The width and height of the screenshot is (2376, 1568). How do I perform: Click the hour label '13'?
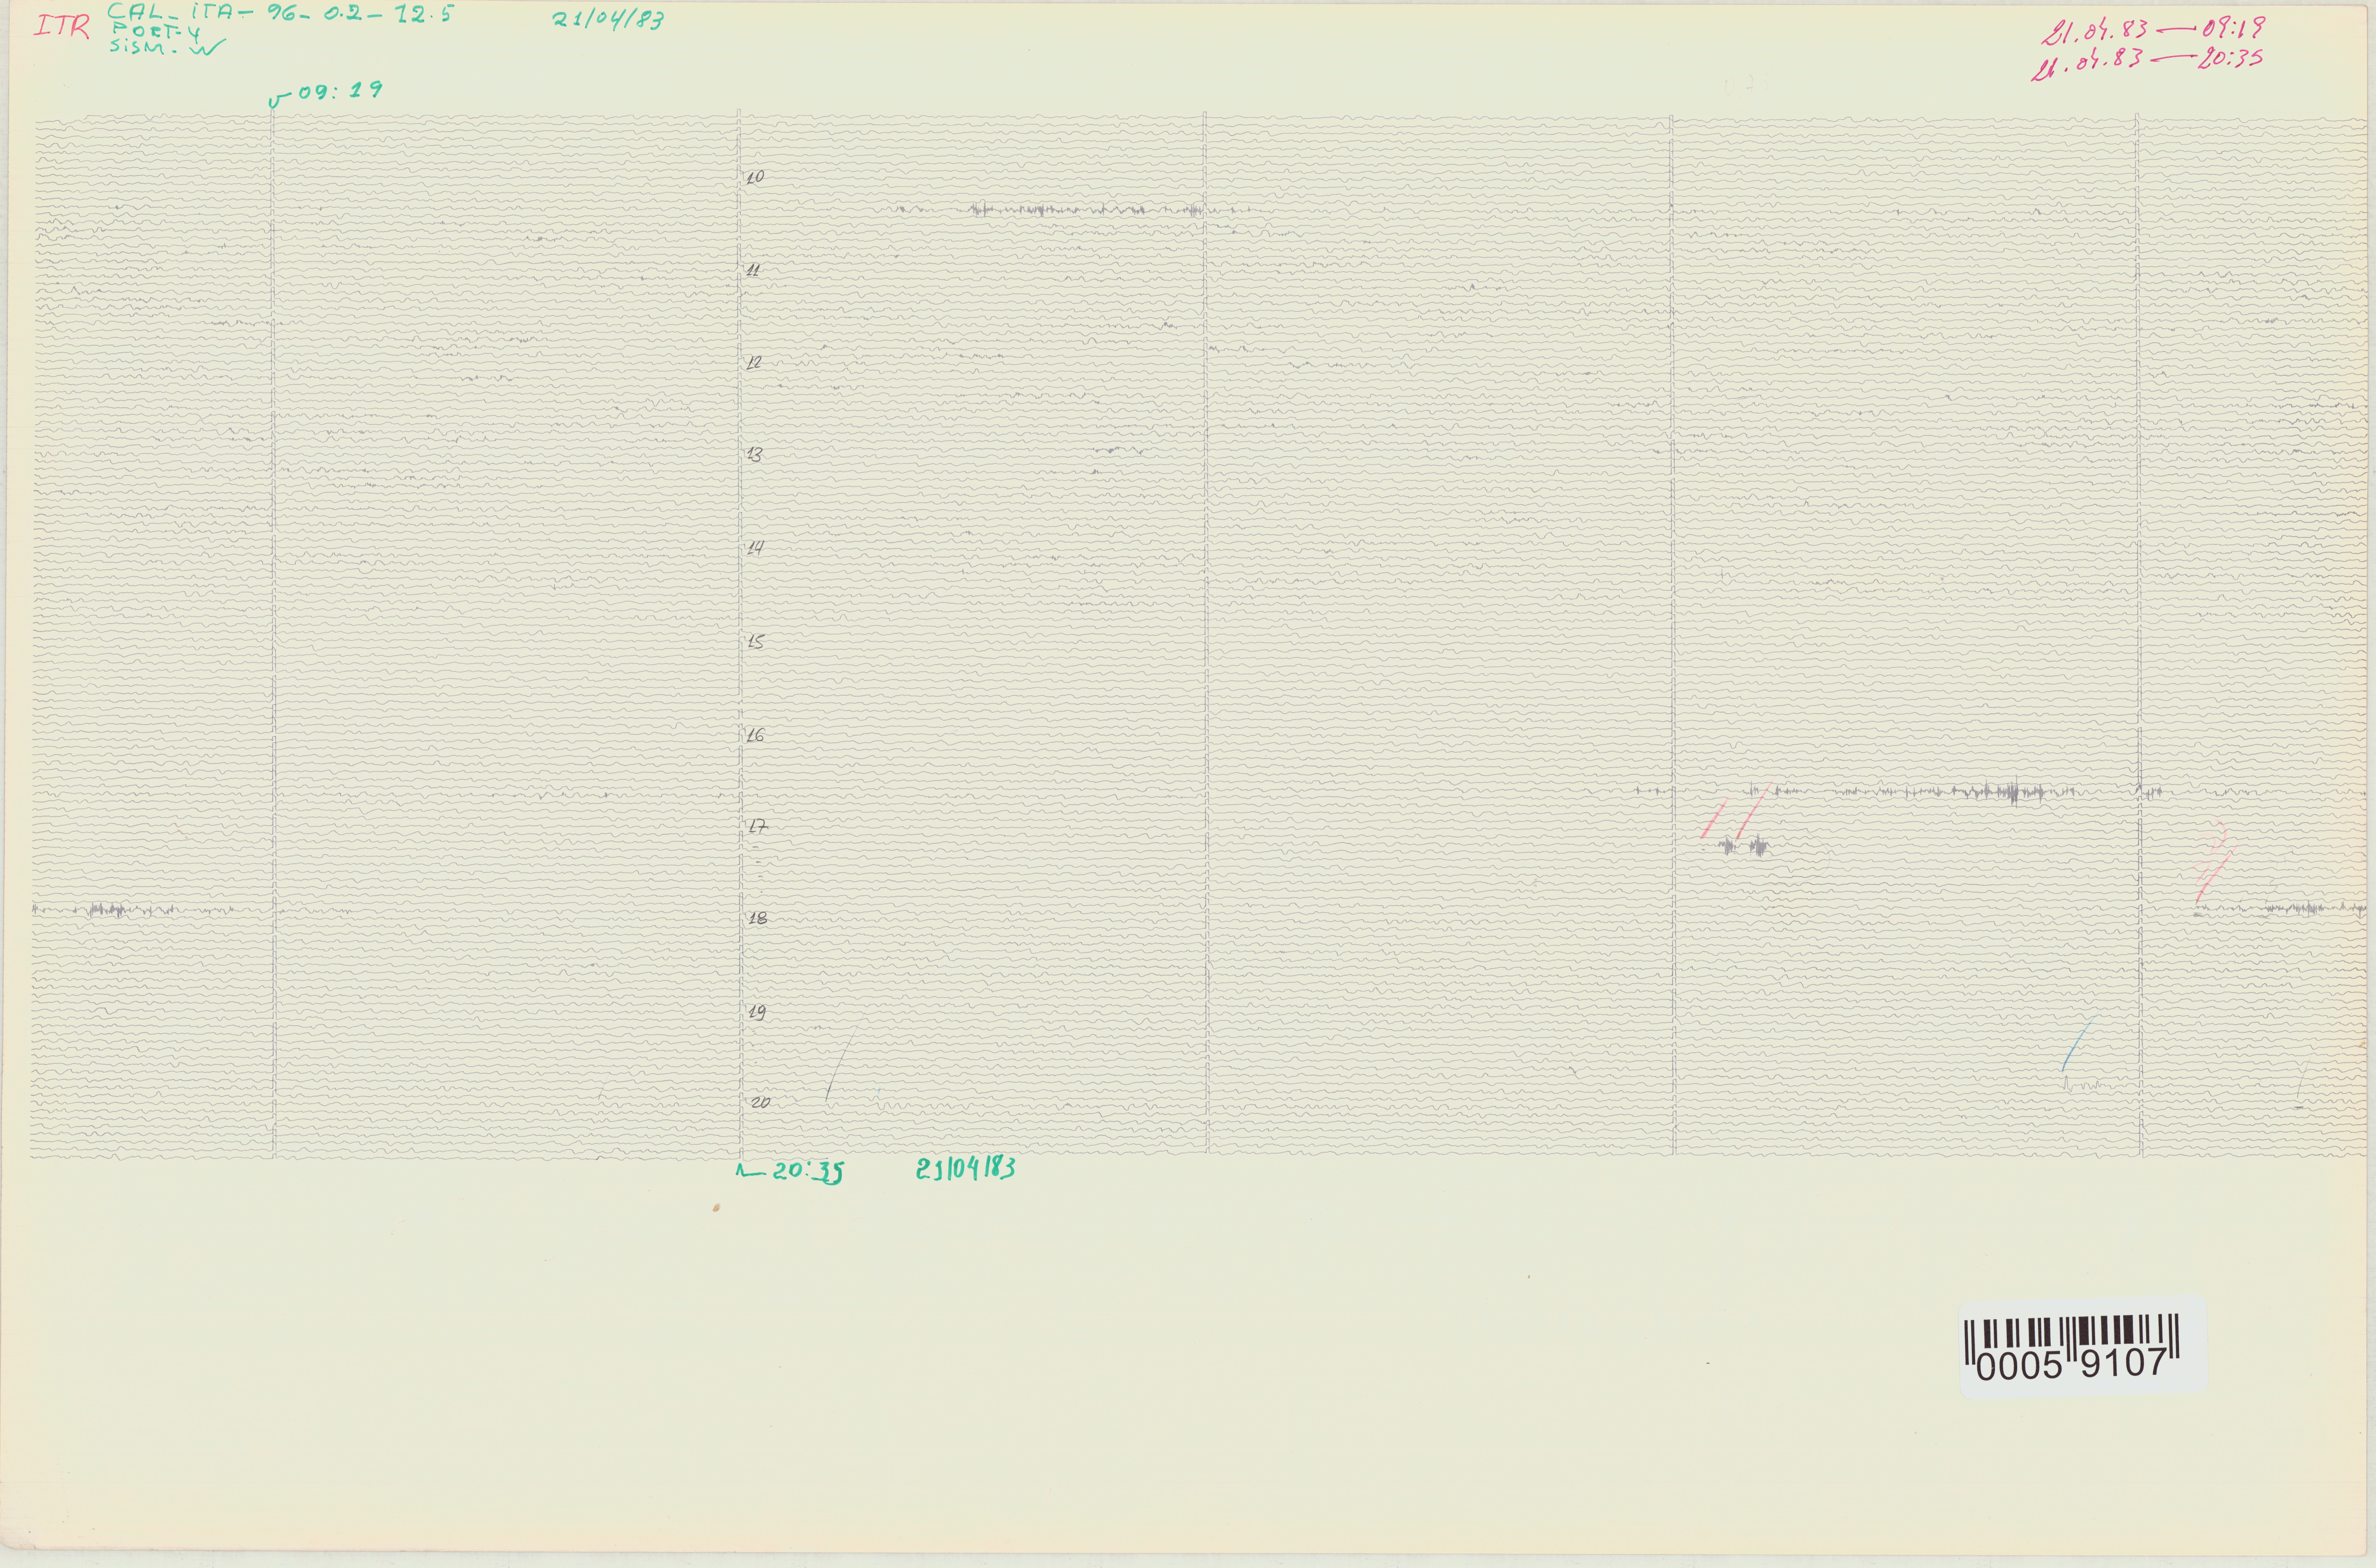(x=754, y=454)
